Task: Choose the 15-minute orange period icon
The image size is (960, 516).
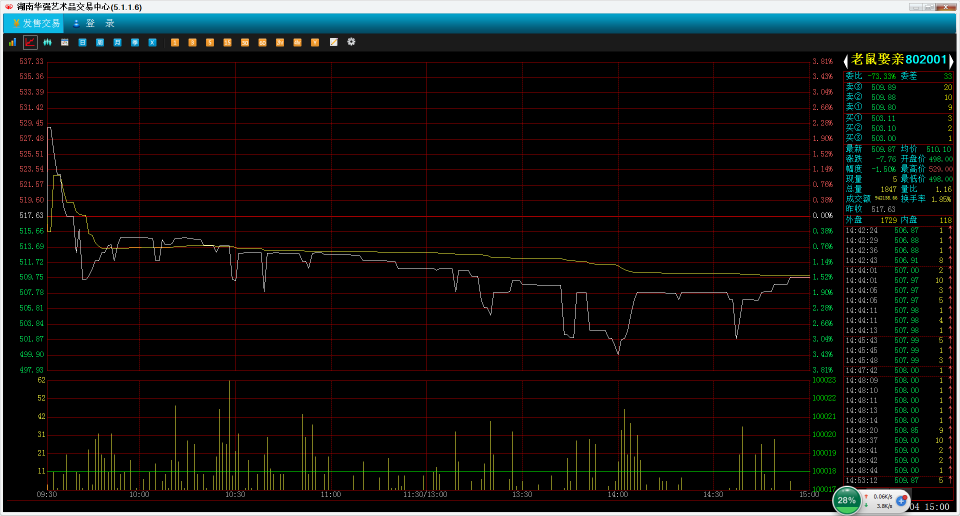Action: coord(227,42)
